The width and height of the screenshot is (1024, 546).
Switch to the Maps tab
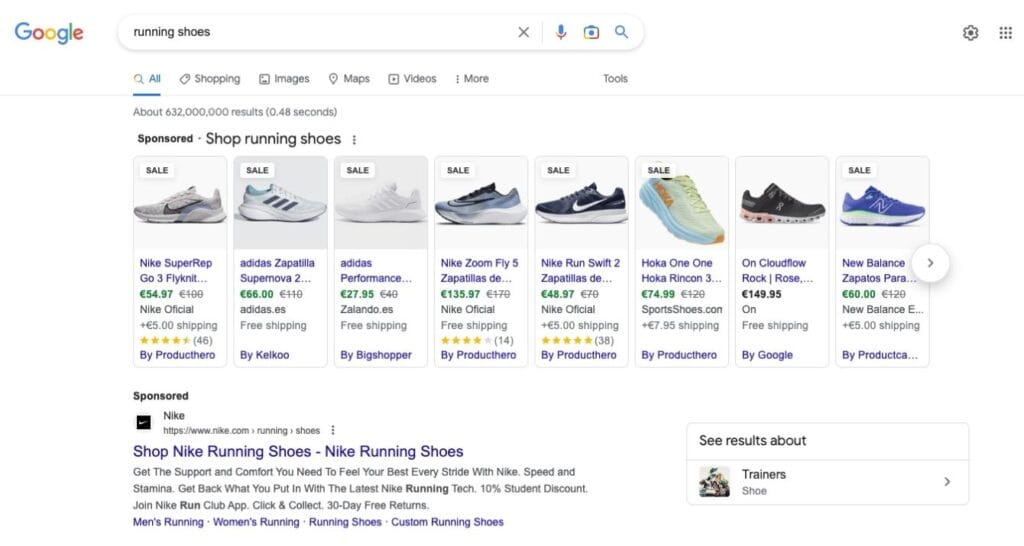pos(349,79)
